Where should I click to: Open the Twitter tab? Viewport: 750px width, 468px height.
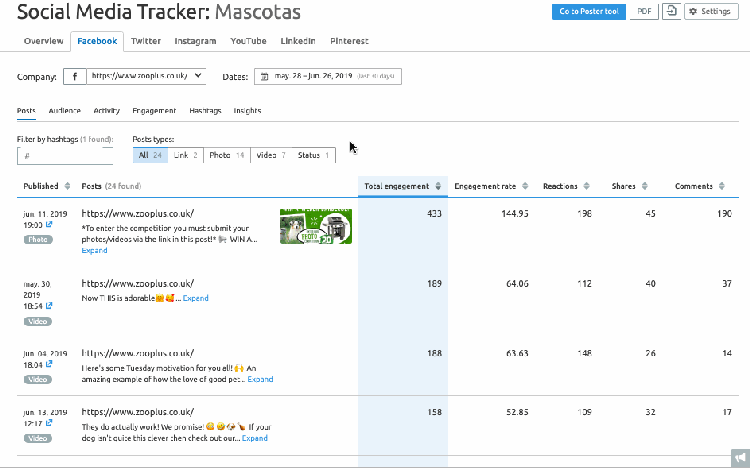pos(146,41)
